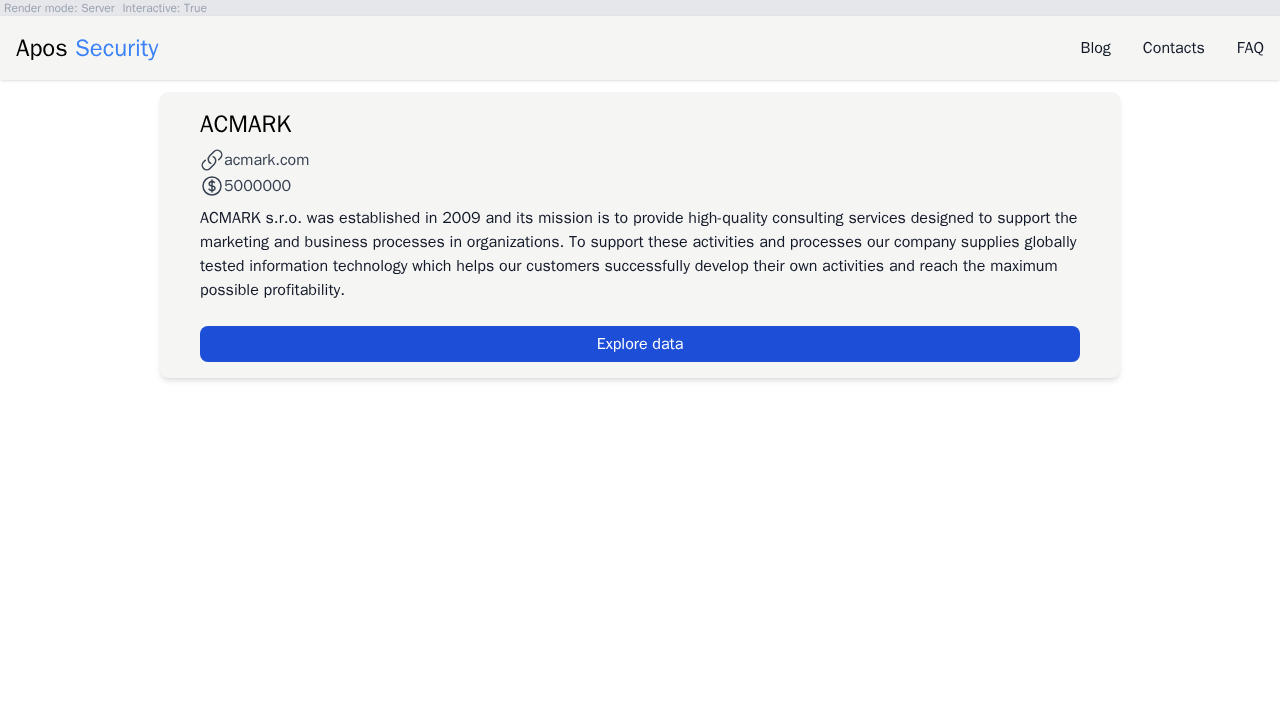Click the Apos word in site logo

pos(41,48)
